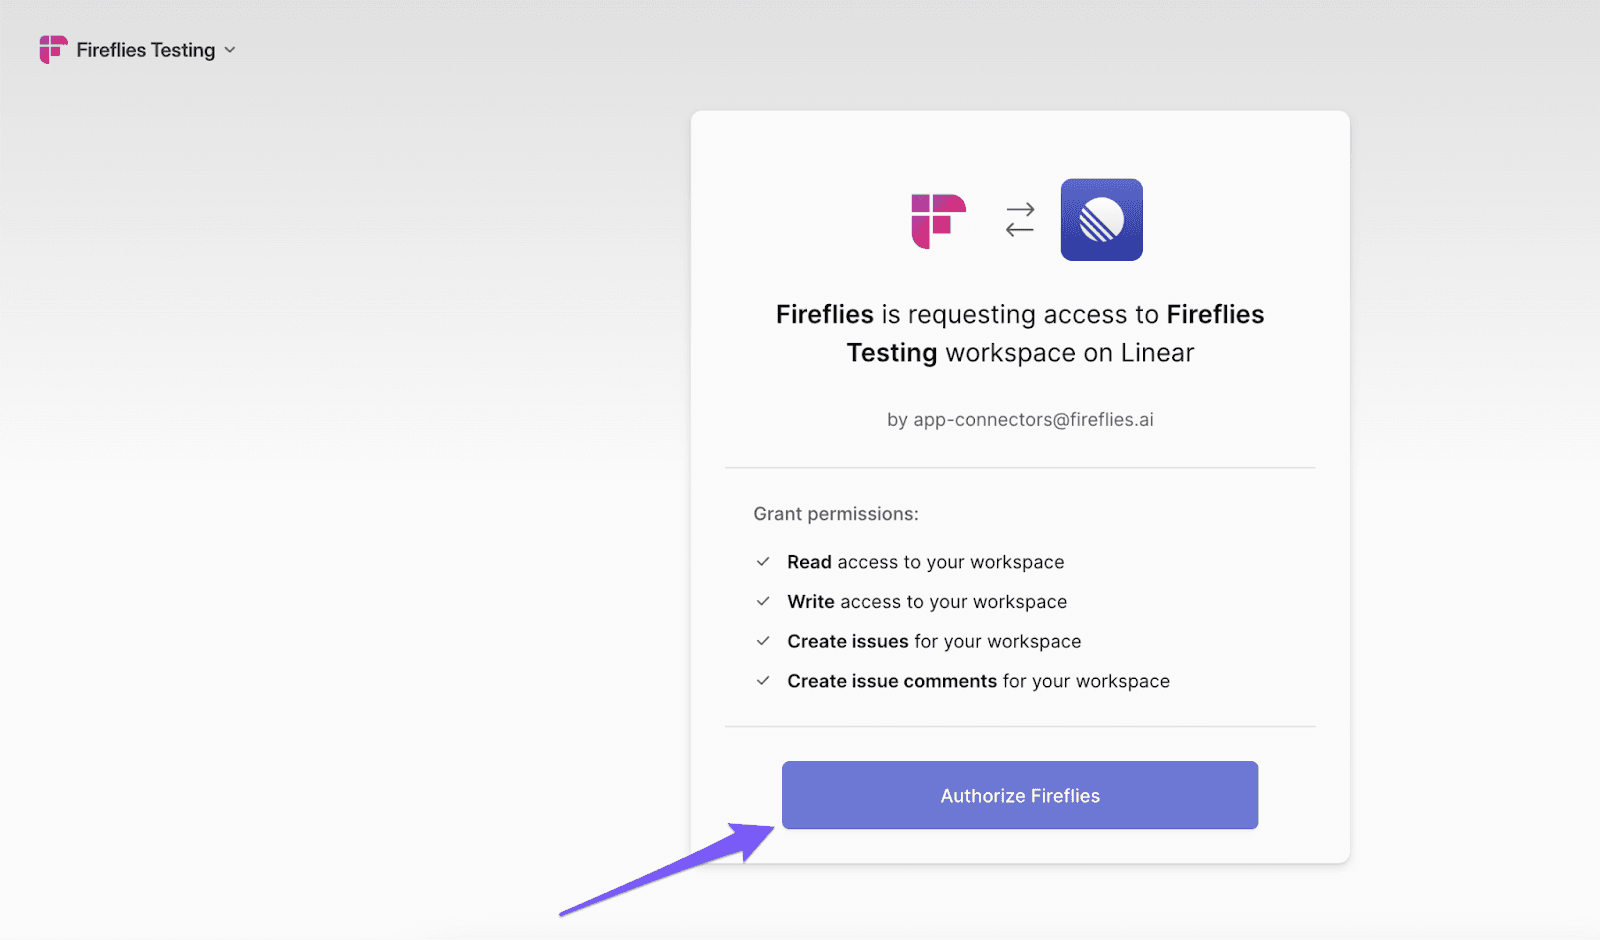Click the checkmark beside Create issues
This screenshot has height=940, width=1600.
pyautogui.click(x=763, y=641)
